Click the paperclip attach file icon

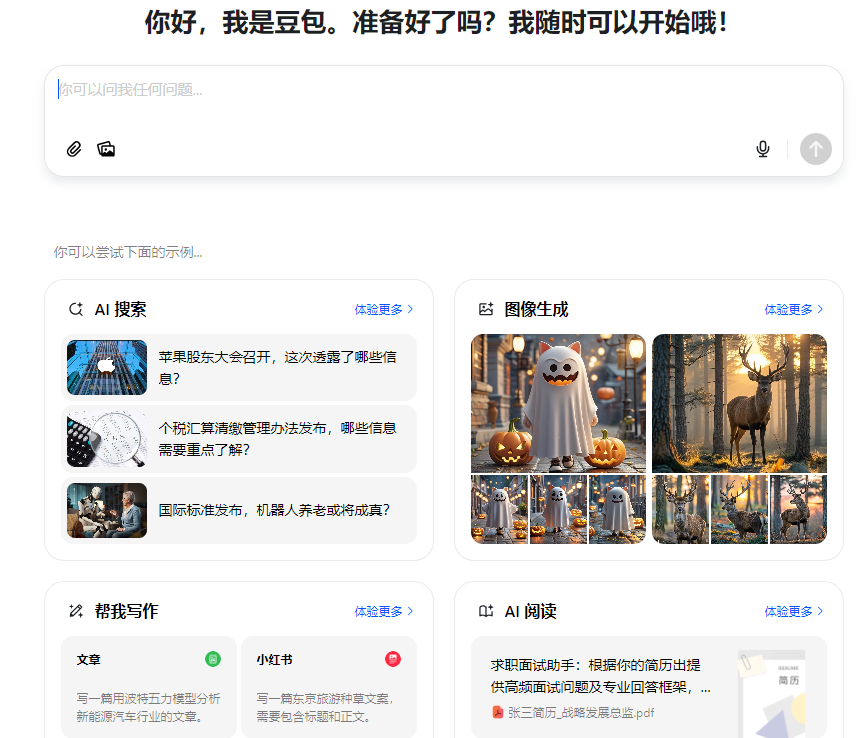pos(73,149)
